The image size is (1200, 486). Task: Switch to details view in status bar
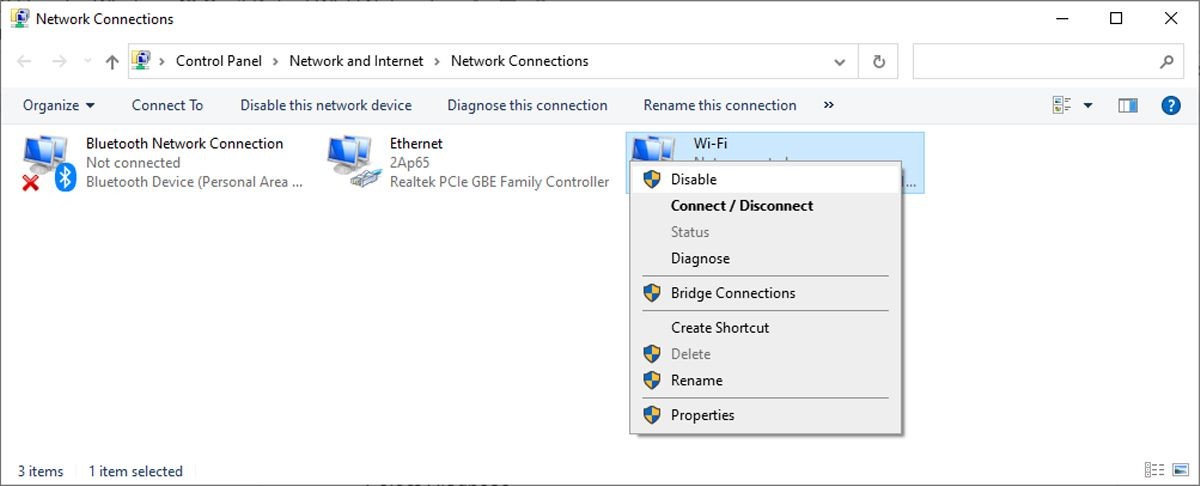(1155, 470)
